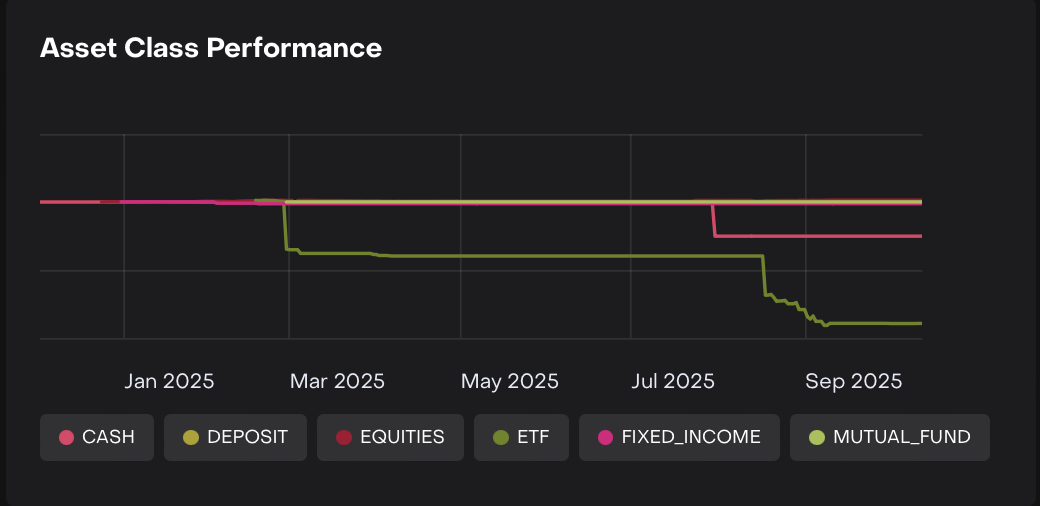Toggle EQUITIES legend entry
This screenshot has width=1040, height=506.
[x=390, y=437]
